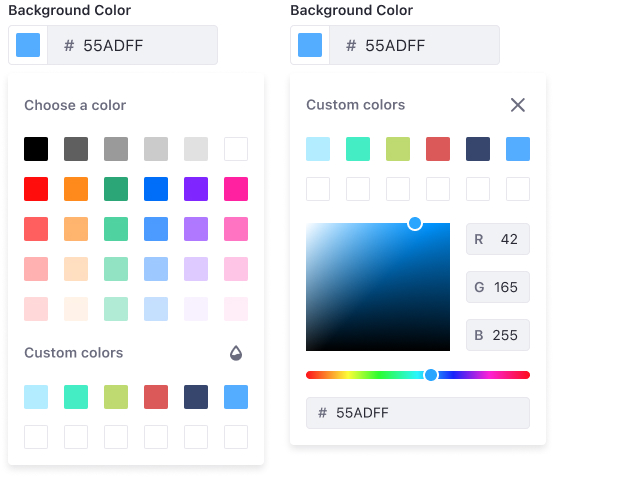Select the black color swatch
The width and height of the screenshot is (623, 477).
(x=36, y=149)
